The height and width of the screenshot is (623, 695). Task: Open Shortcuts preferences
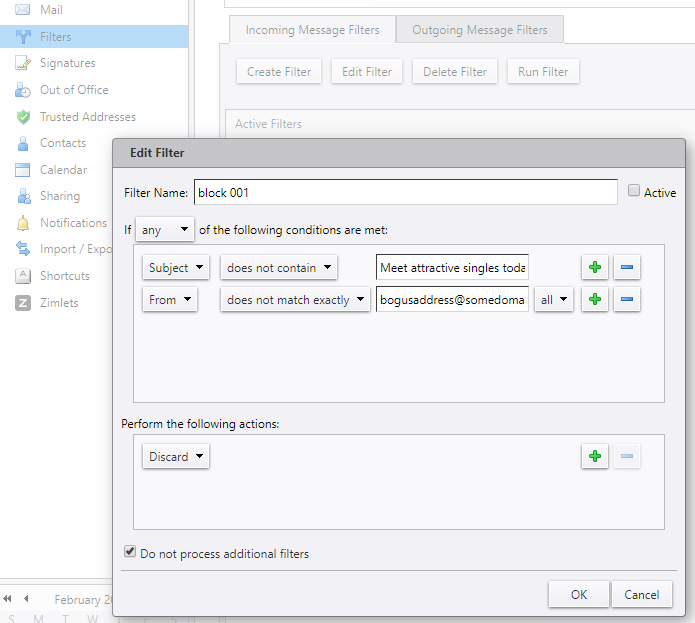click(x=65, y=276)
